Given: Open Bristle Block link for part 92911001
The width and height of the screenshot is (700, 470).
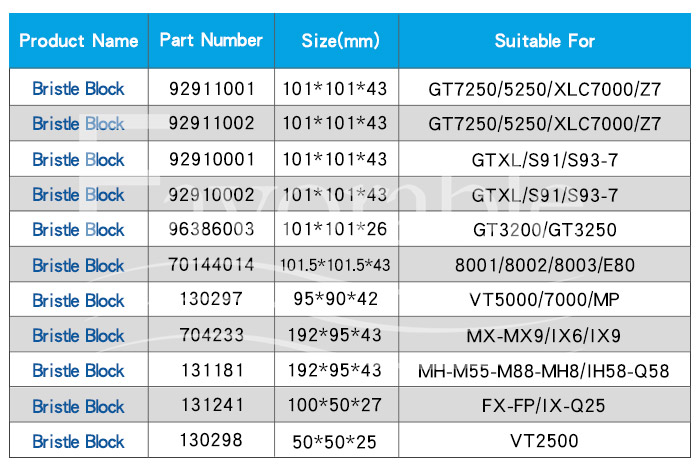Looking at the screenshot, I should coord(78,88).
